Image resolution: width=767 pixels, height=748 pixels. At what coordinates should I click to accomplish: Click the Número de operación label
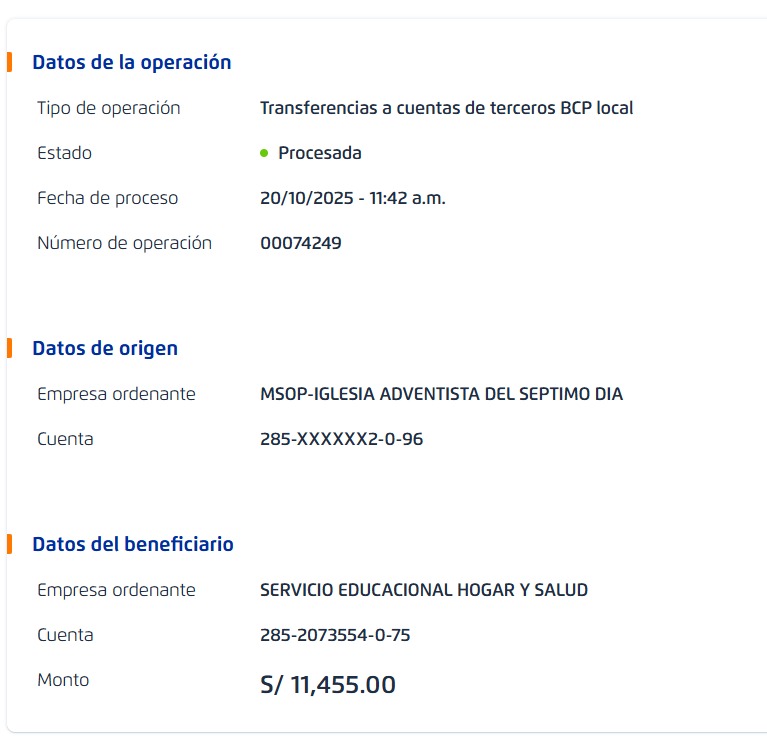[124, 243]
